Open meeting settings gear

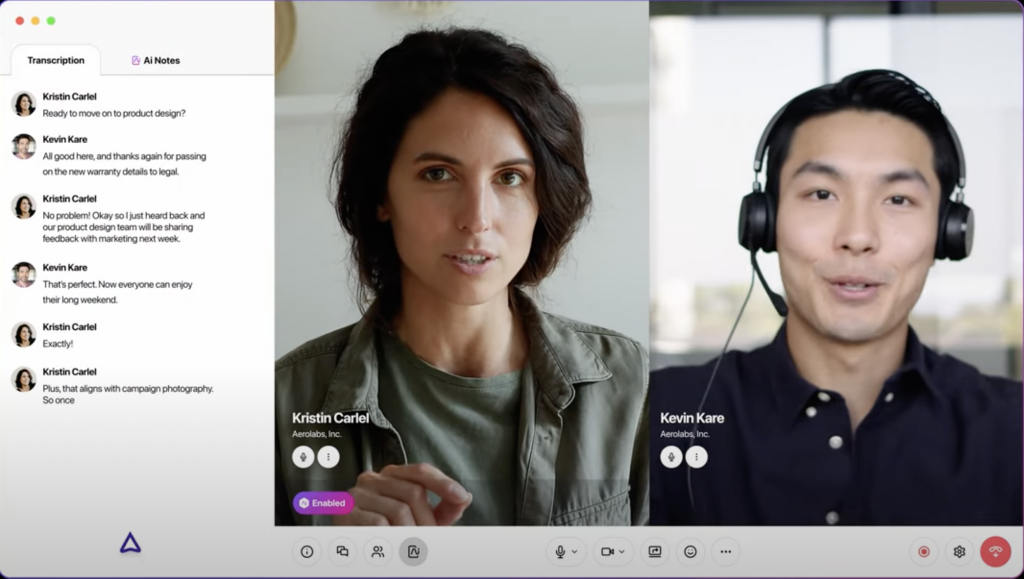960,551
